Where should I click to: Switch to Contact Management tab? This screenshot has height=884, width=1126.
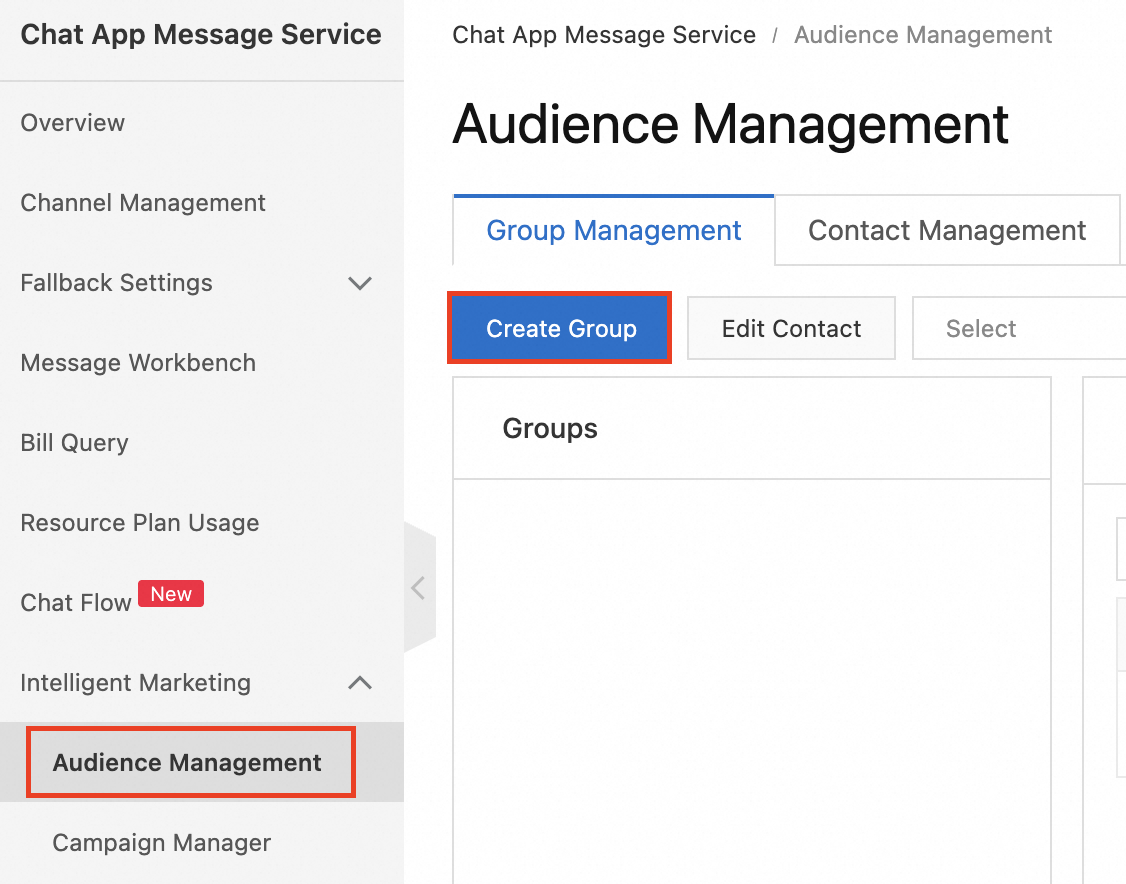[x=946, y=231]
